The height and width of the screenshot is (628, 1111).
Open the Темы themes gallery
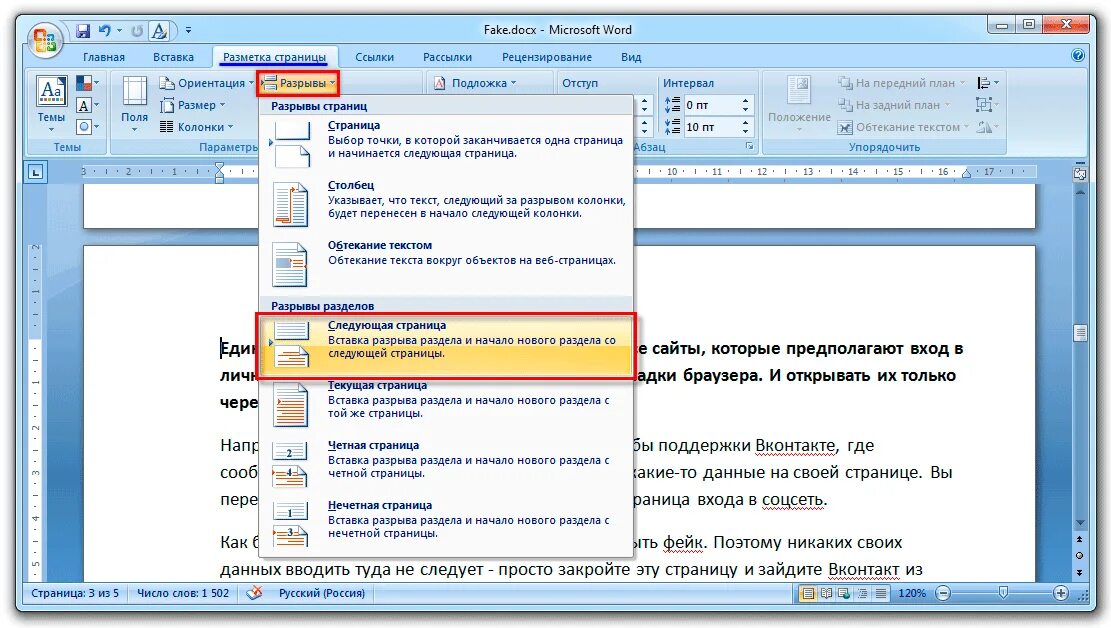click(x=52, y=104)
